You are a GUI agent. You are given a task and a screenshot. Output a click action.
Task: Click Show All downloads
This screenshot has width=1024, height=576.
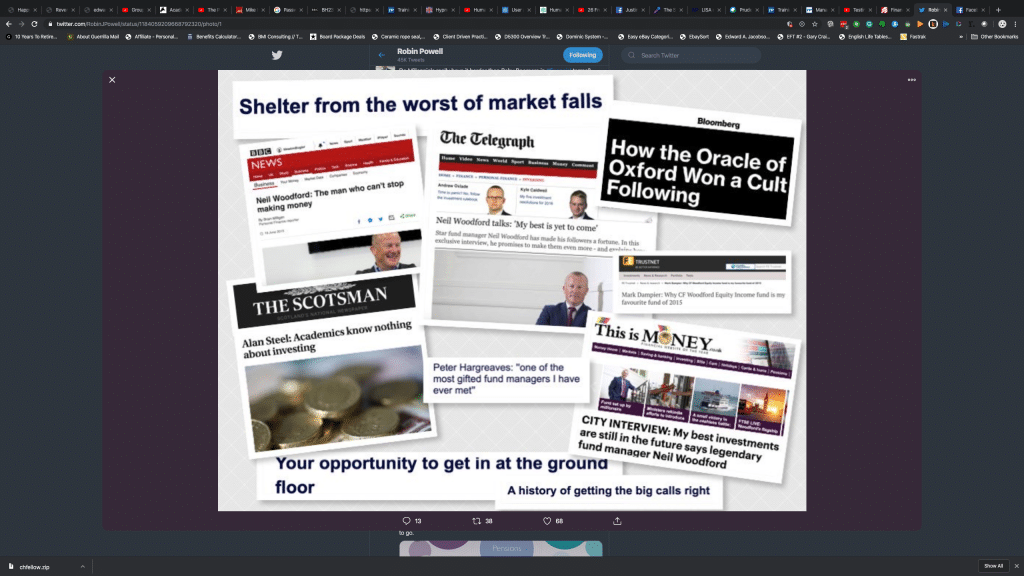tap(993, 566)
